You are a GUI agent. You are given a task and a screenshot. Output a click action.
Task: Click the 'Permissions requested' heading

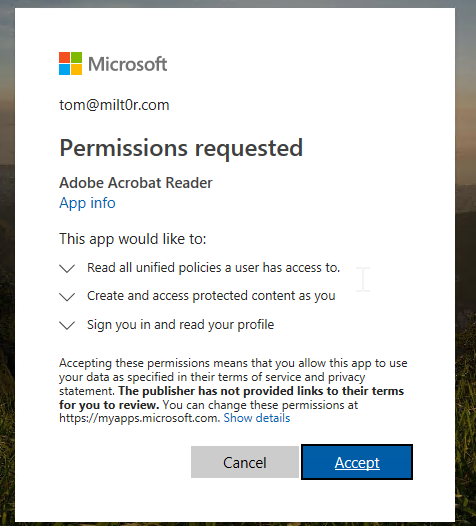point(181,148)
